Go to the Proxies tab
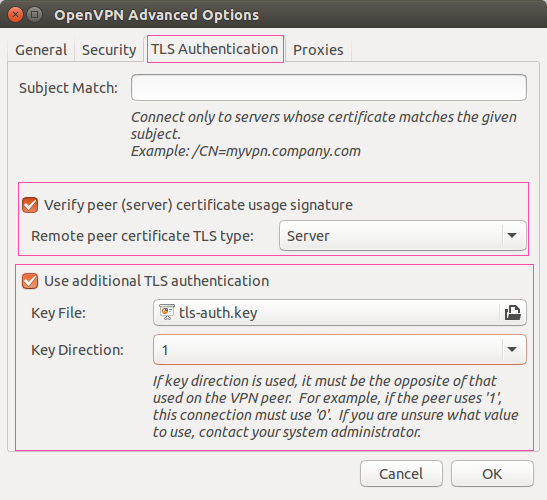547x500 pixels. (318, 50)
